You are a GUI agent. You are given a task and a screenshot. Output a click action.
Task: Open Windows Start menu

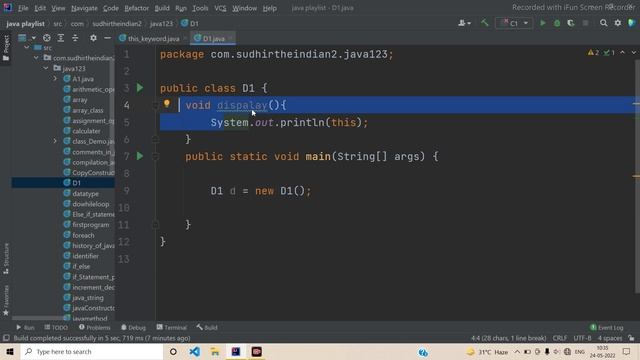(10, 351)
